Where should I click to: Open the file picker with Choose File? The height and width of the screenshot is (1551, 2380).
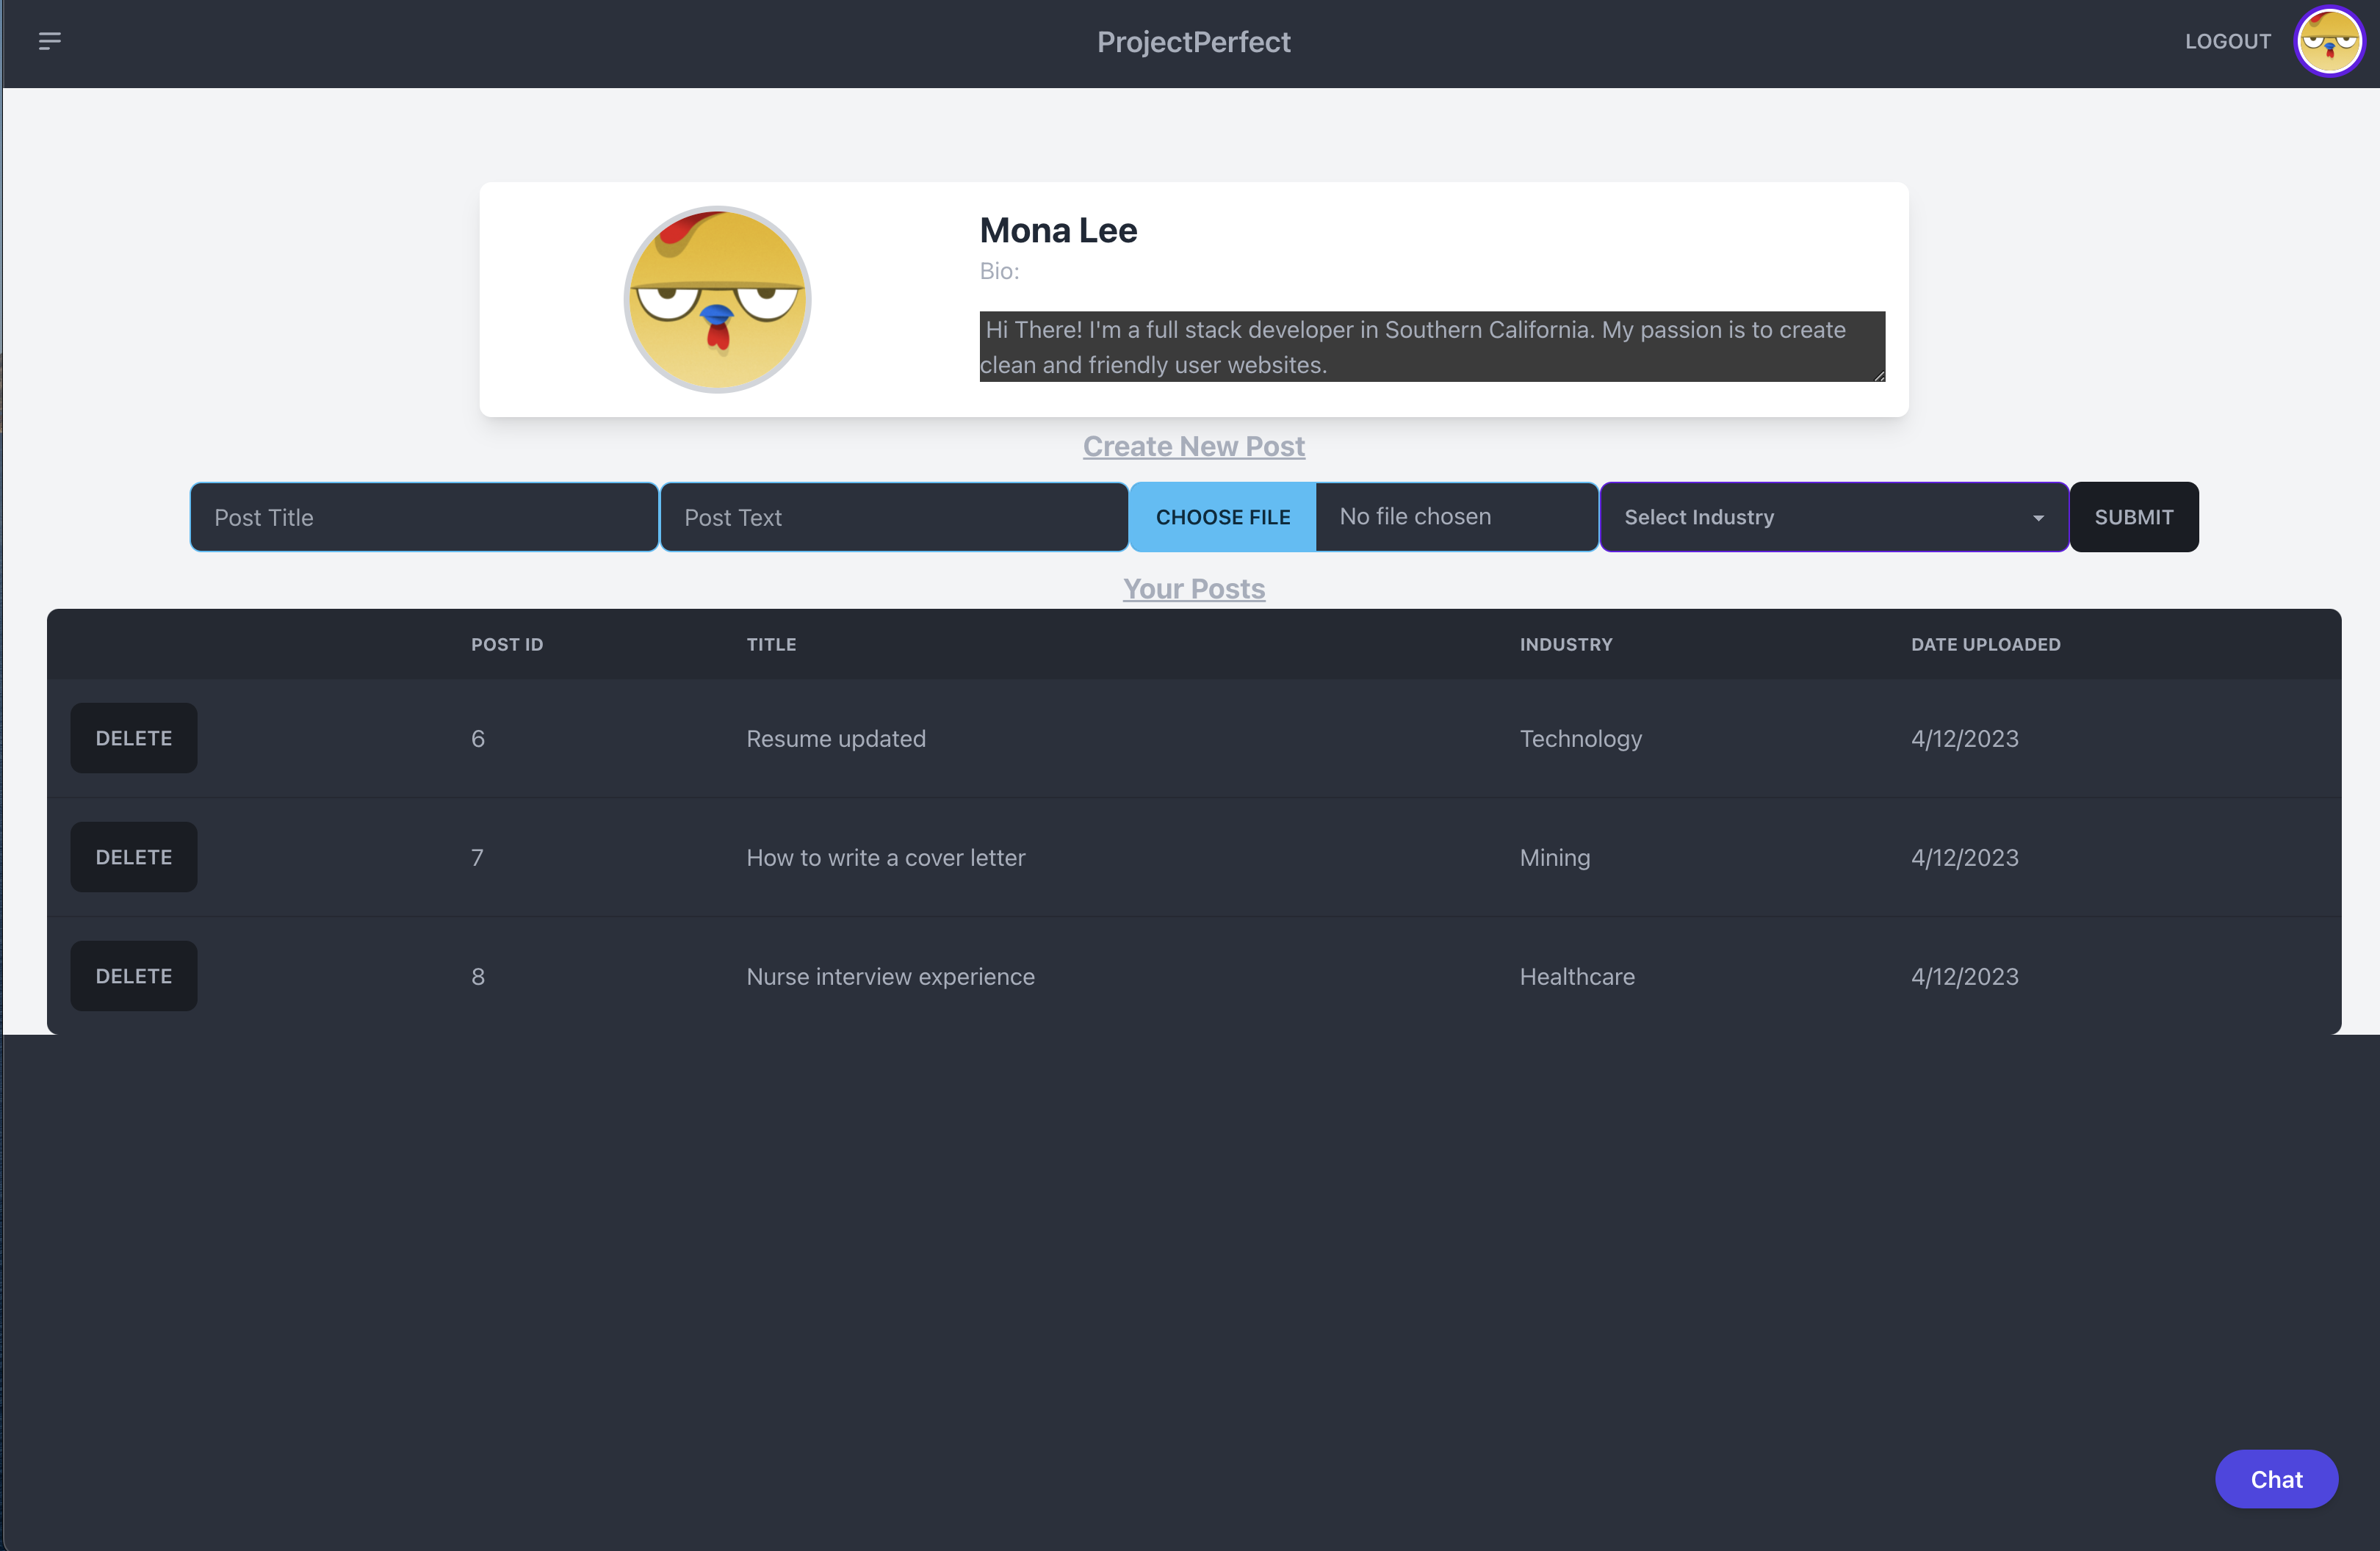click(1223, 517)
